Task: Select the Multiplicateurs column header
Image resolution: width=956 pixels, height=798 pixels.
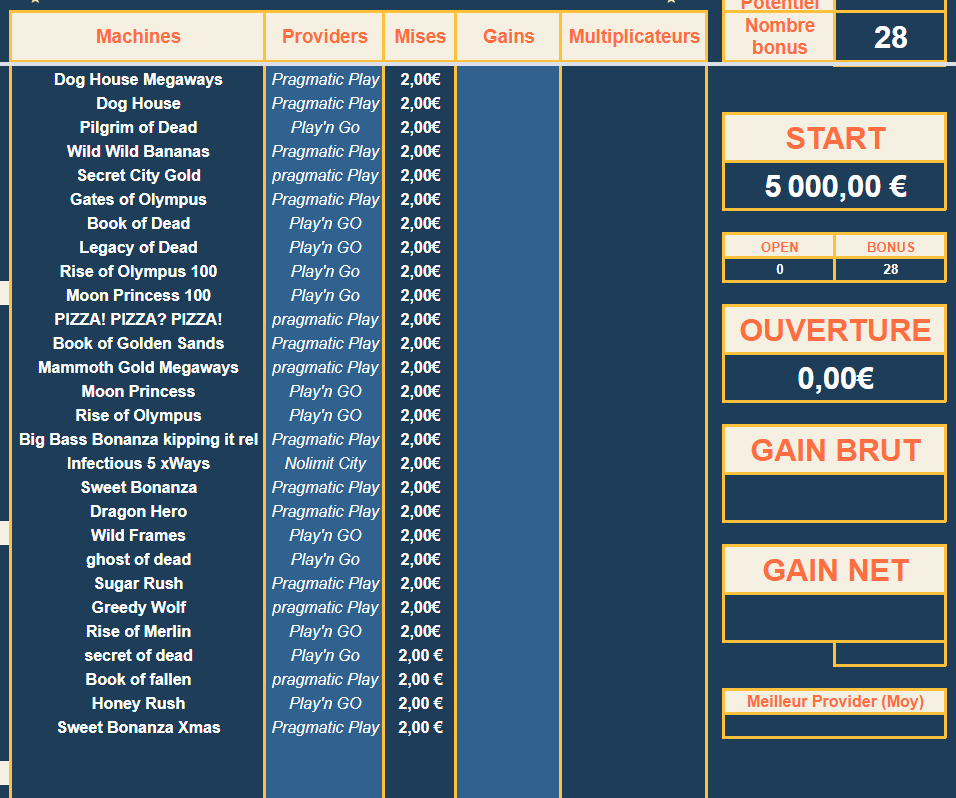Action: [634, 37]
